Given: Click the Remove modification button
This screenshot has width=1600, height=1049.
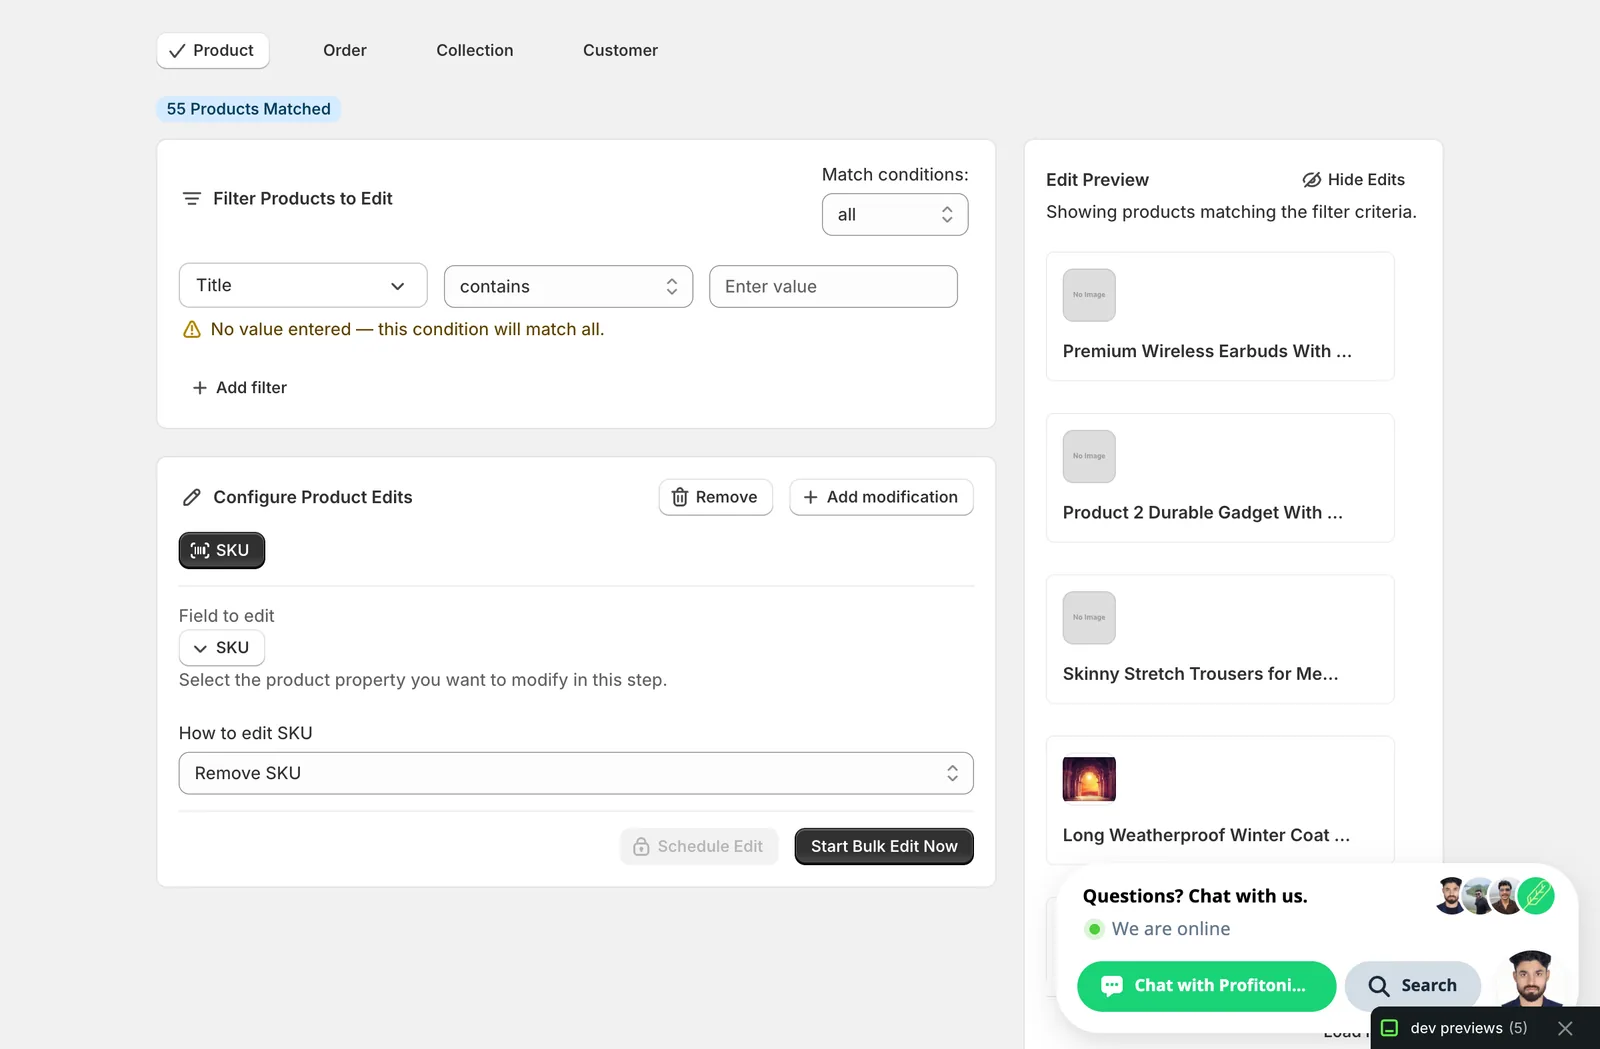Looking at the screenshot, I should (x=716, y=498).
